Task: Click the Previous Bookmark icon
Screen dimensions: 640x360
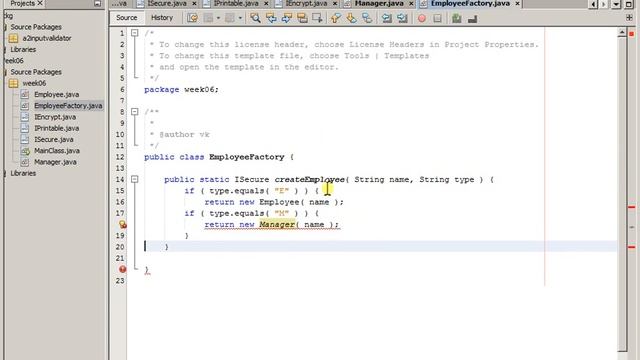Action: 336,18
